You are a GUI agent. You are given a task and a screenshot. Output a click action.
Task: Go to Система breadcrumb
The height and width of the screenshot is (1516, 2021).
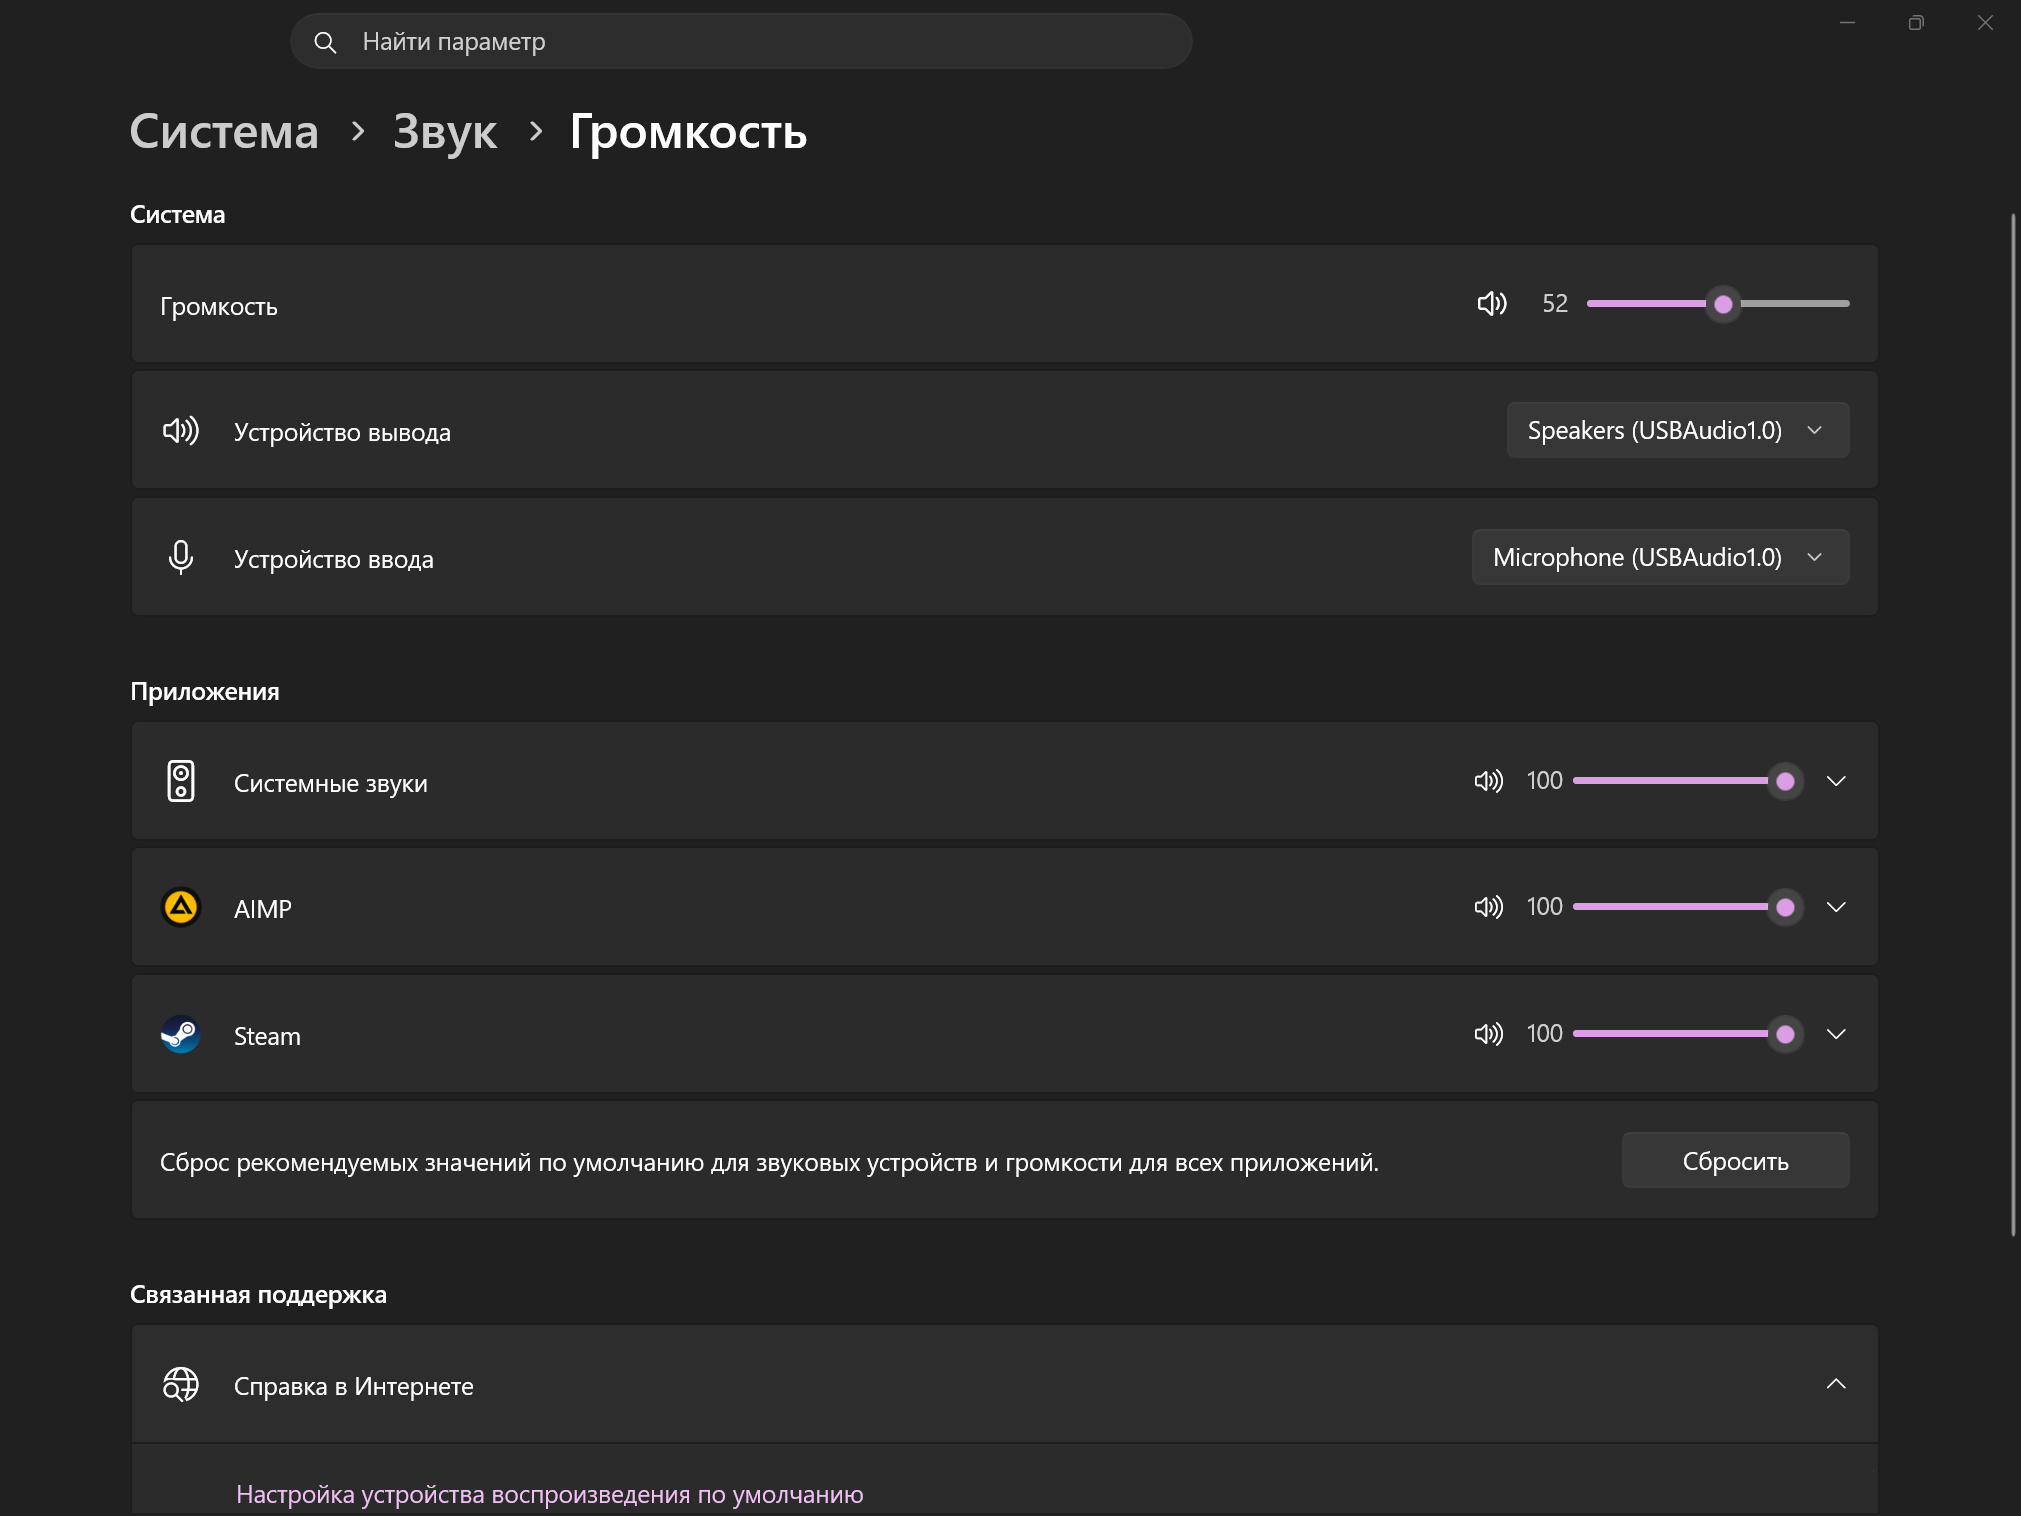pos(224,132)
